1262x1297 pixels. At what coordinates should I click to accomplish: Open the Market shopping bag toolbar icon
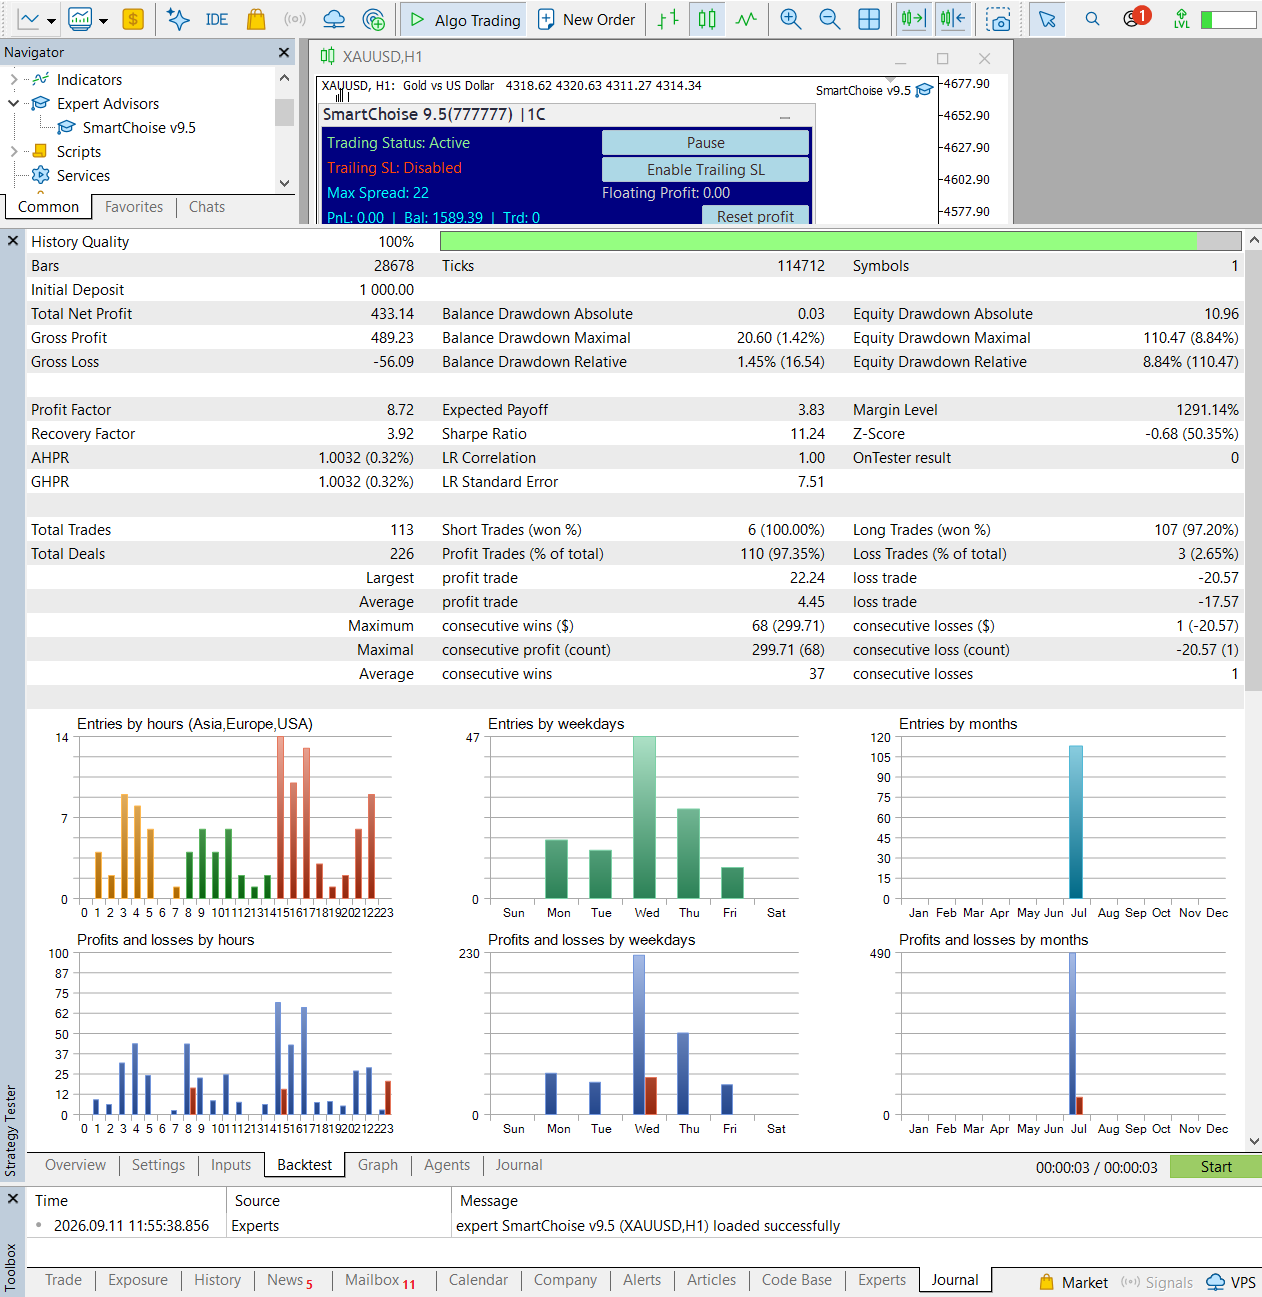click(256, 19)
